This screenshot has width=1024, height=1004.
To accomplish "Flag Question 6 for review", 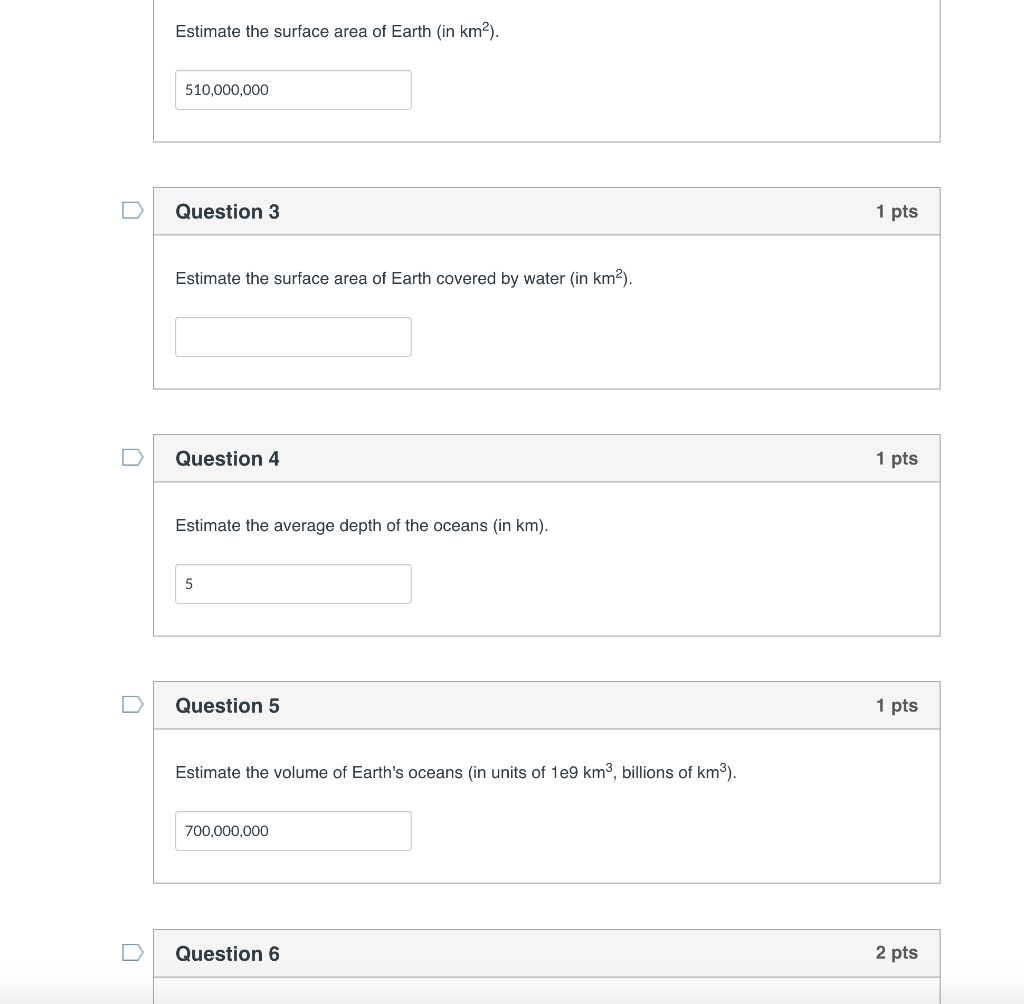I will (x=132, y=952).
